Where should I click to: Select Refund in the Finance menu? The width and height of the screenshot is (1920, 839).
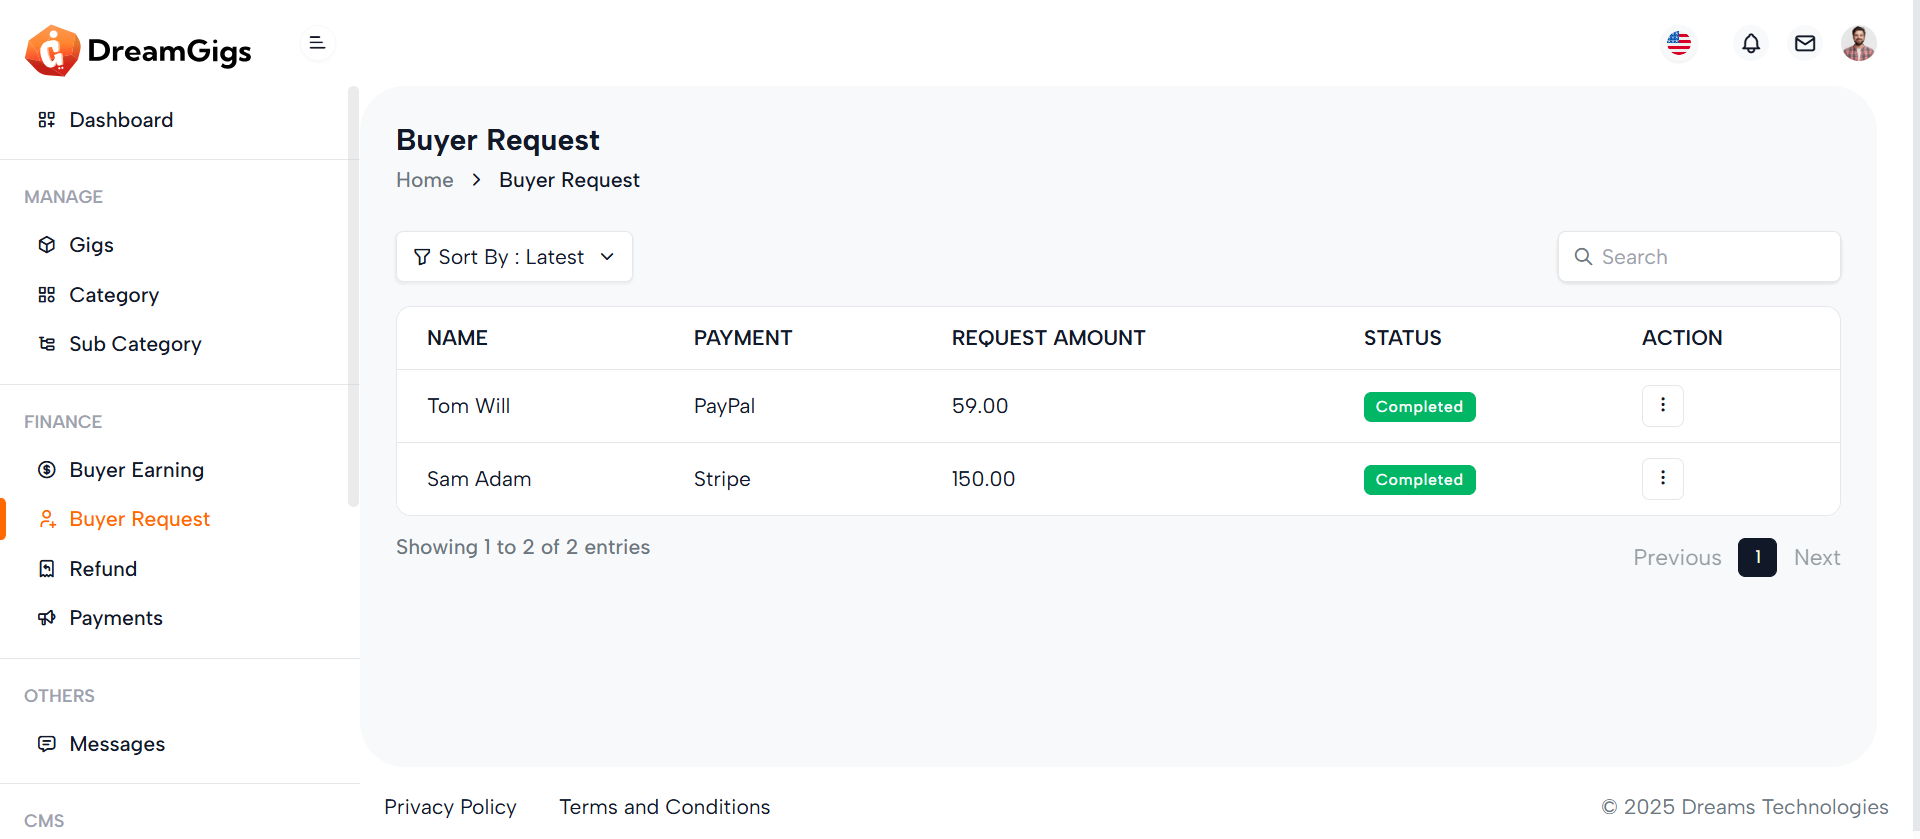coord(103,569)
